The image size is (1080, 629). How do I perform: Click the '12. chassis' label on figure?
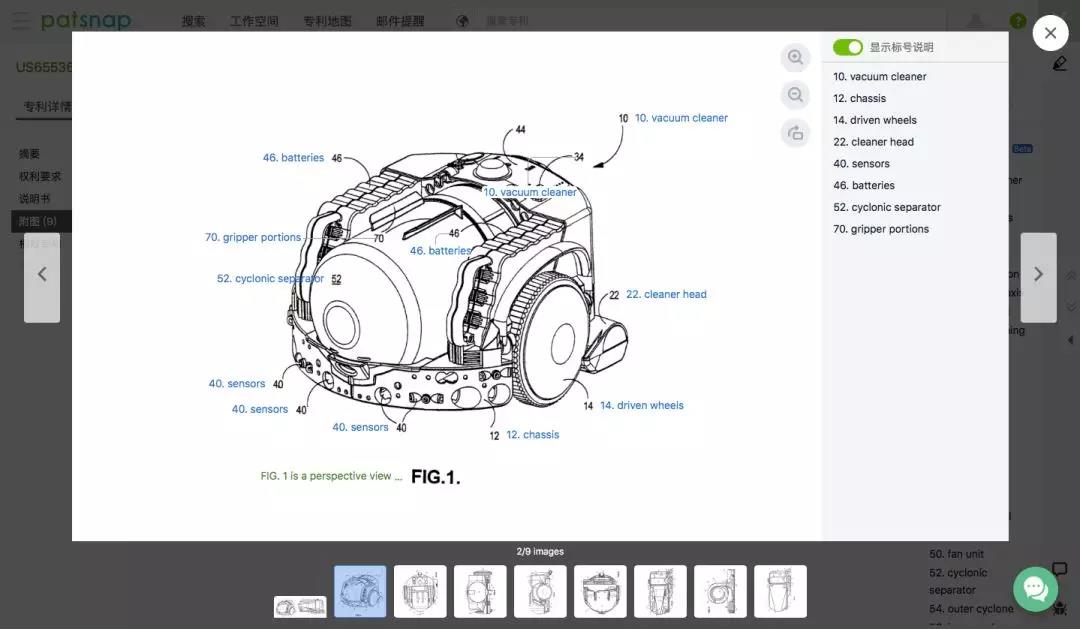pos(532,434)
